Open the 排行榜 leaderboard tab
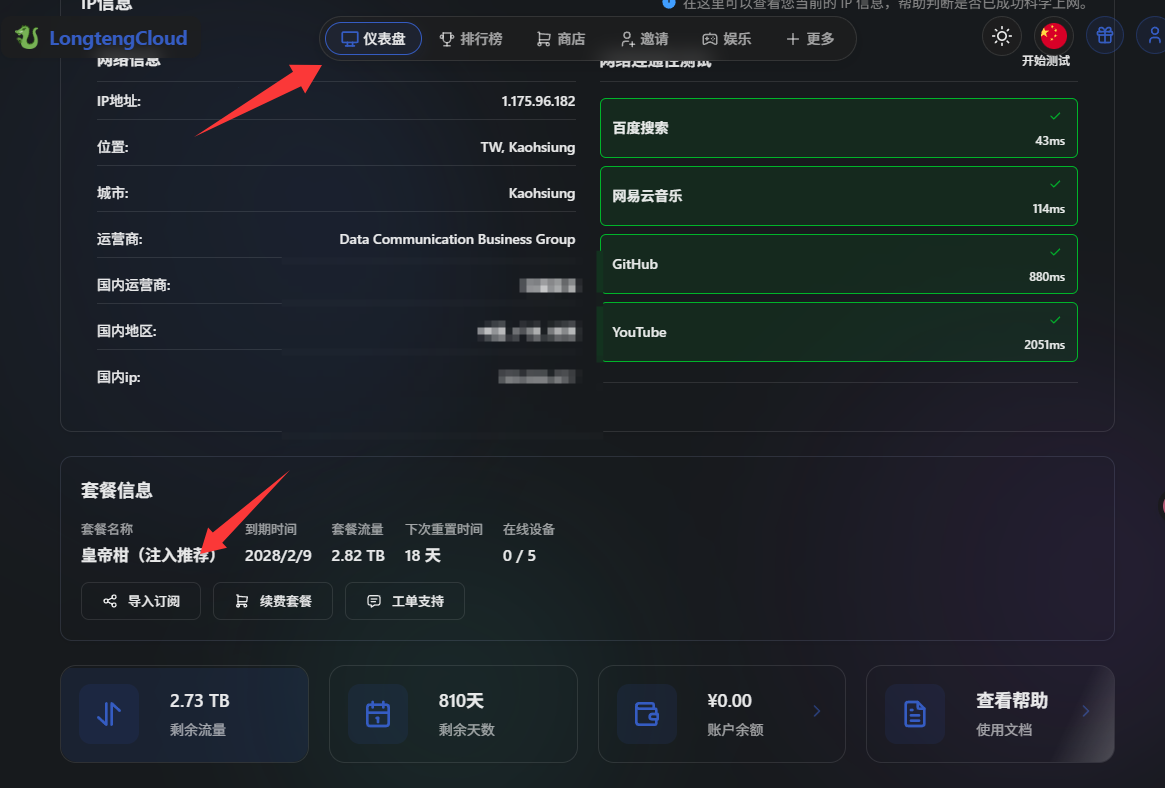Screen dimensions: 1165x788 click(x=471, y=39)
